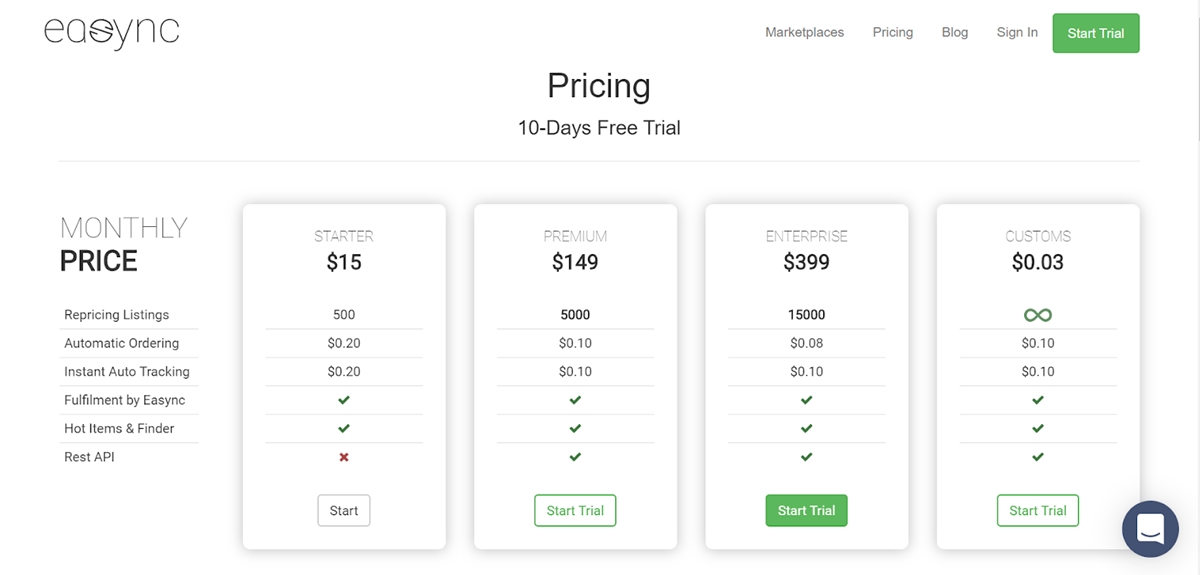Click Enterprise's Hot Items & Finder checkmark
The image size is (1200, 575).
[807, 429]
